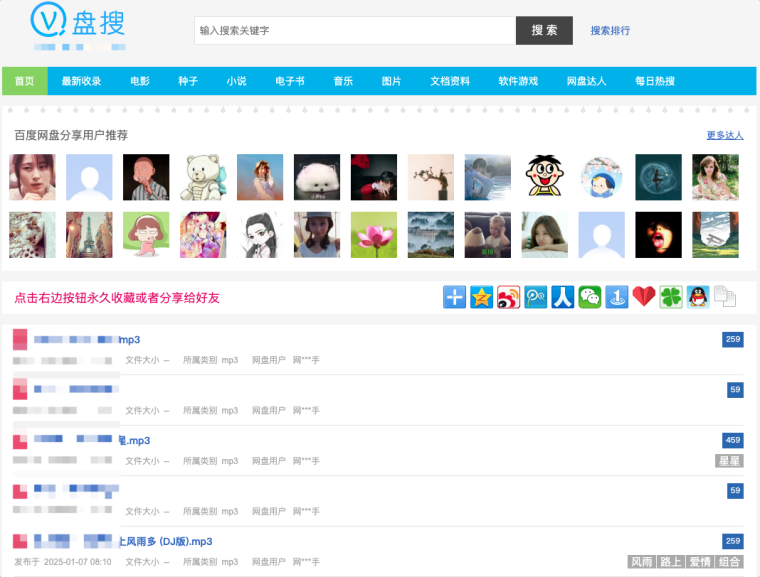Open the Eiffel Tower user avatar

pos(89,235)
